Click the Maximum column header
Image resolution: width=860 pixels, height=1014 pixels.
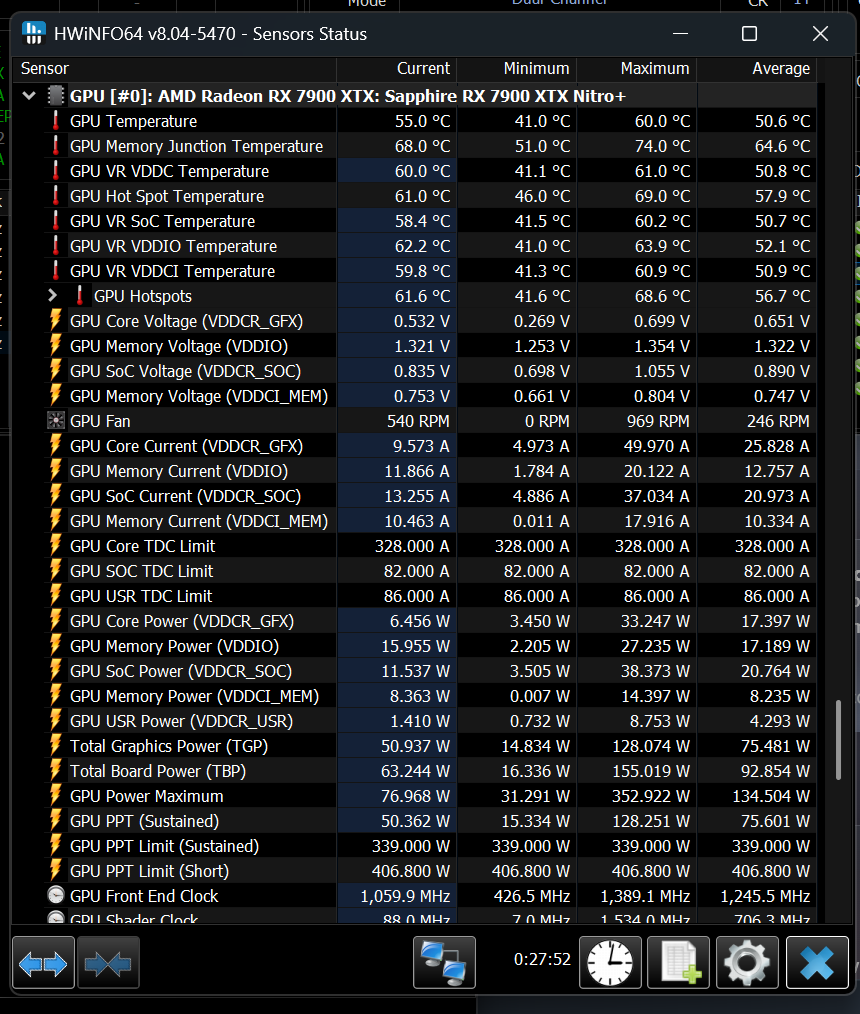click(636, 69)
